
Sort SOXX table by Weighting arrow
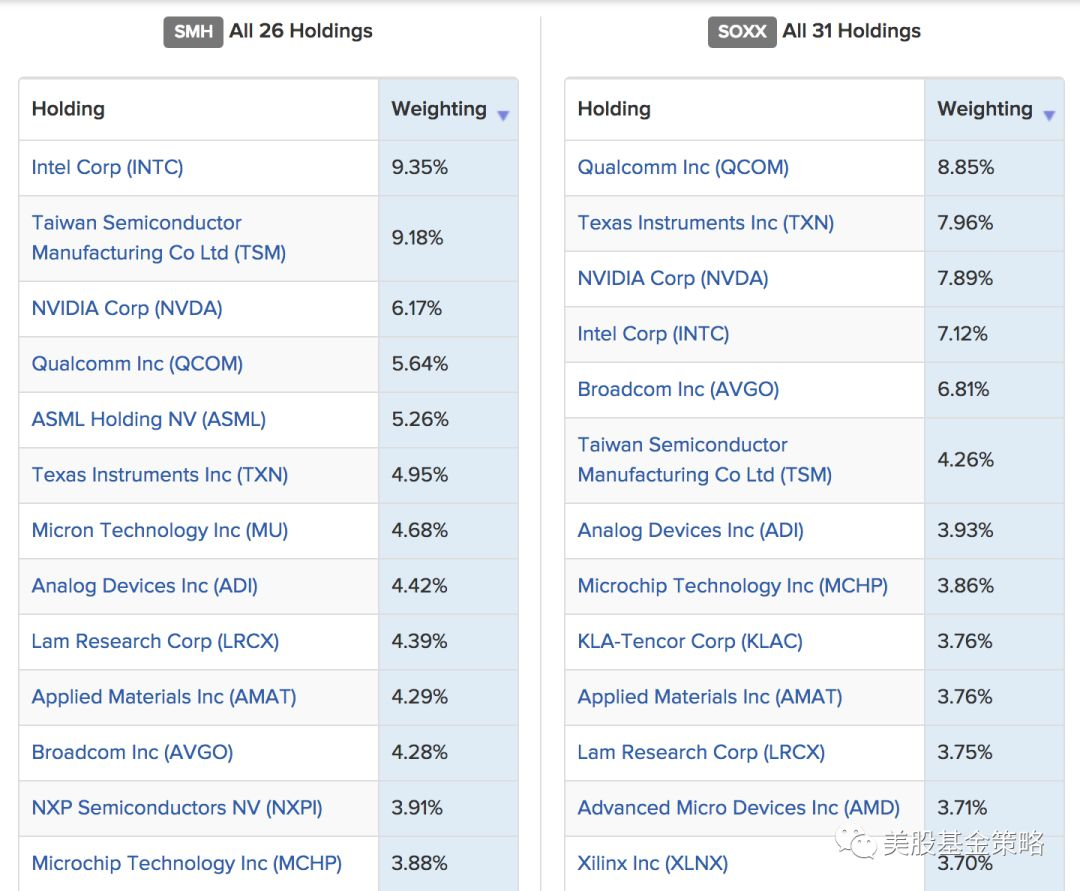1049,116
